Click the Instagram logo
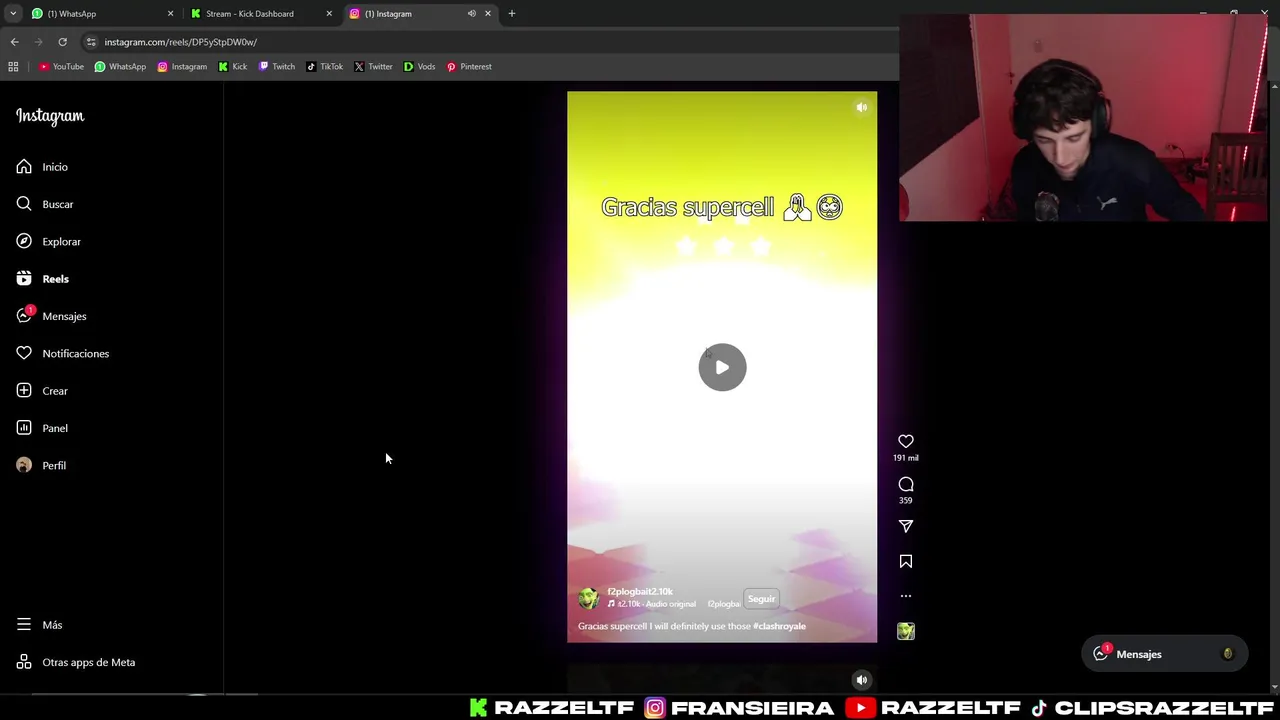 tap(50, 116)
